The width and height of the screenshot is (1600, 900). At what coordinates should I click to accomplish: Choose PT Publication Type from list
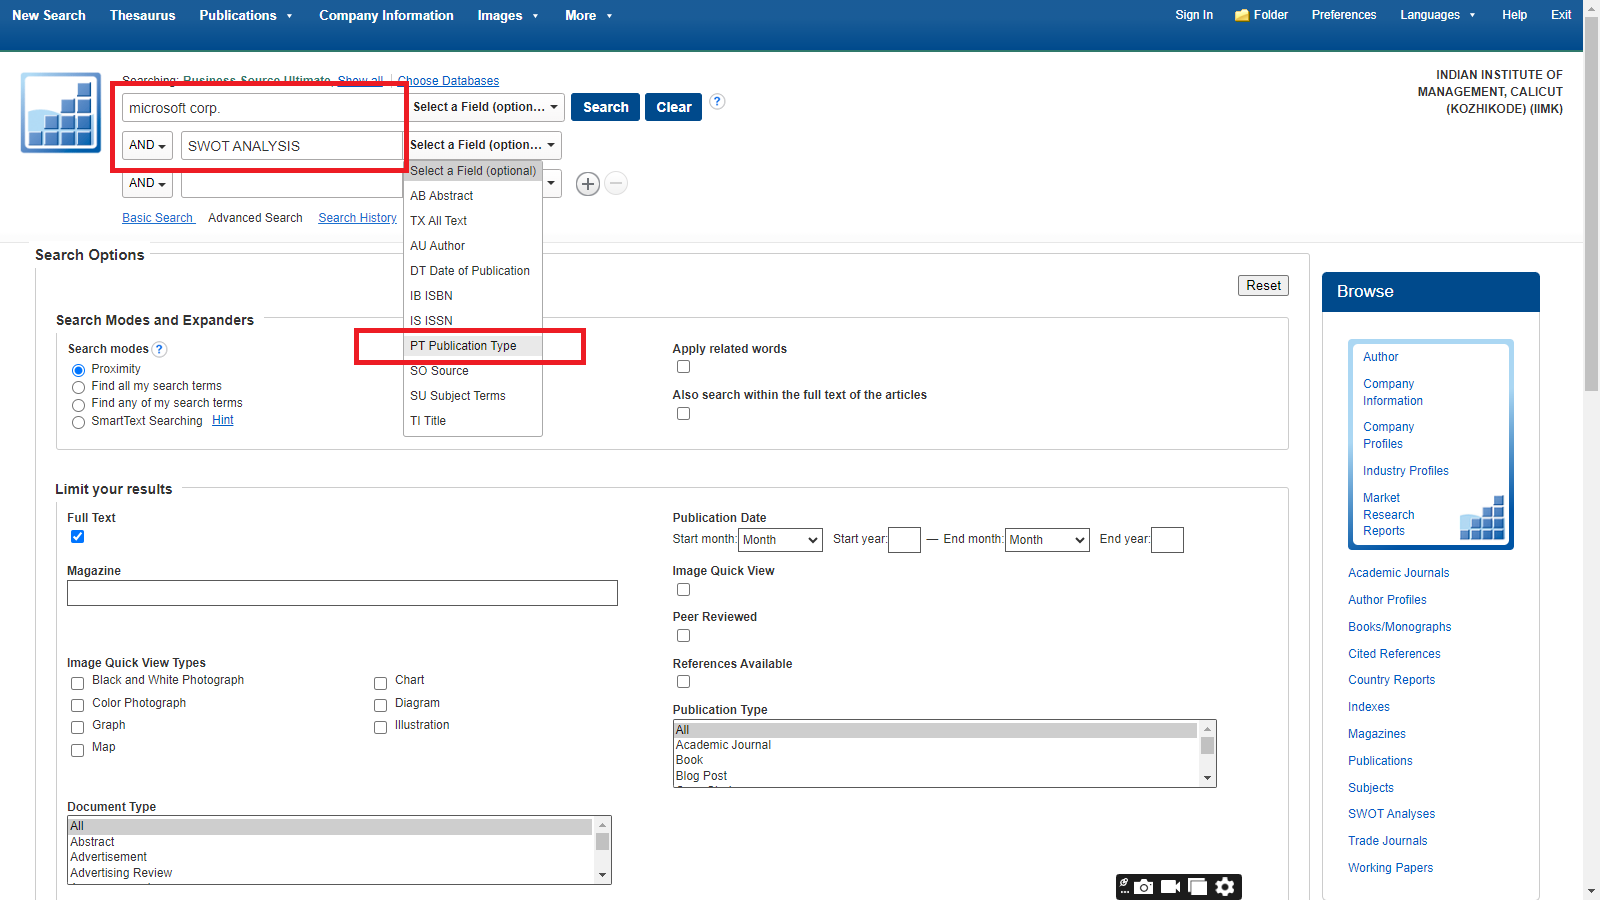pos(463,346)
